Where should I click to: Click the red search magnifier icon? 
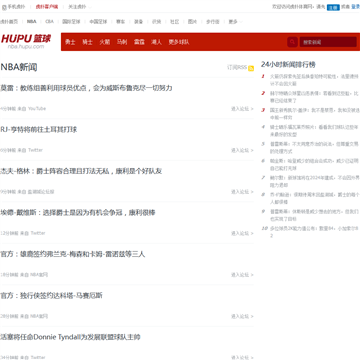292,42
